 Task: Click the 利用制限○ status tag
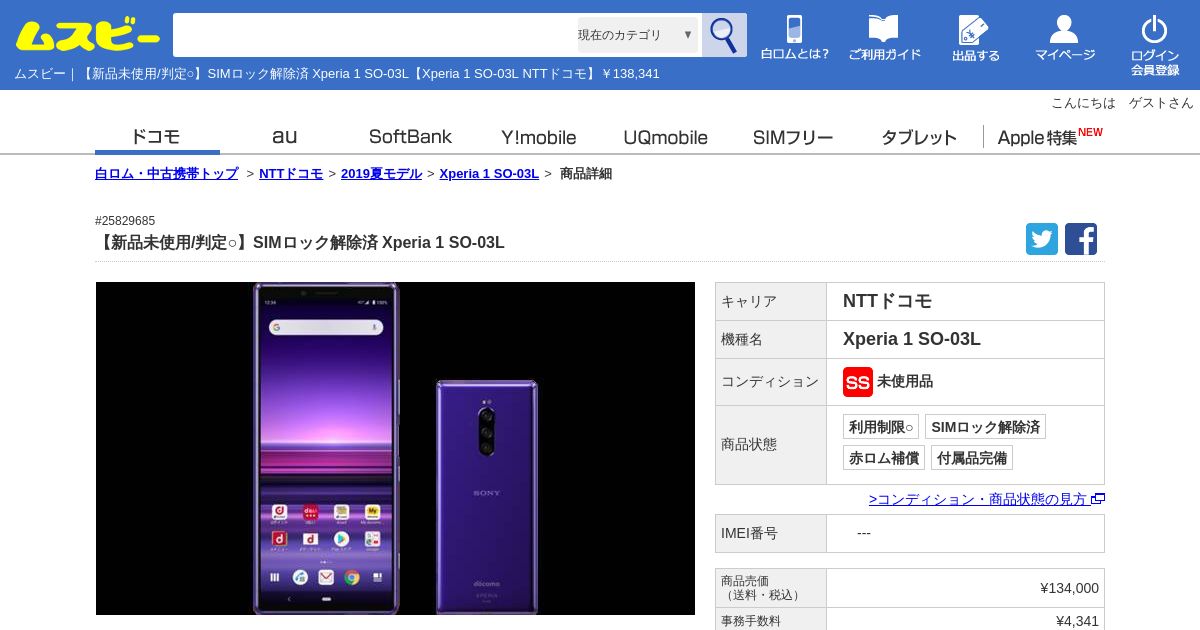click(881, 427)
